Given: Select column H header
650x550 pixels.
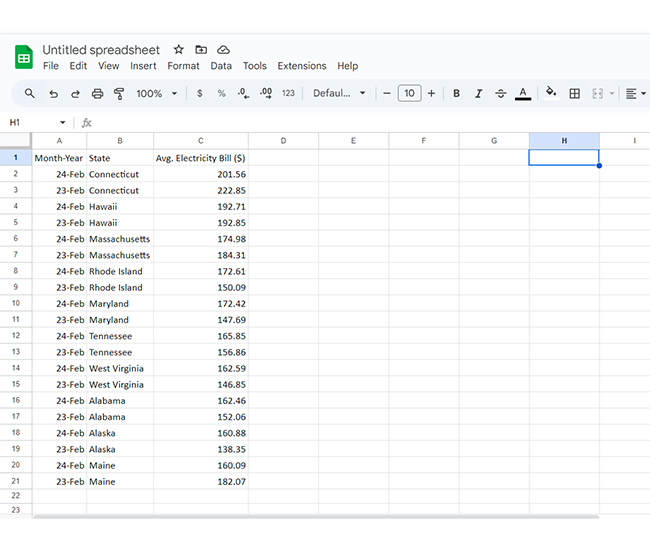Looking at the screenshot, I should (564, 141).
